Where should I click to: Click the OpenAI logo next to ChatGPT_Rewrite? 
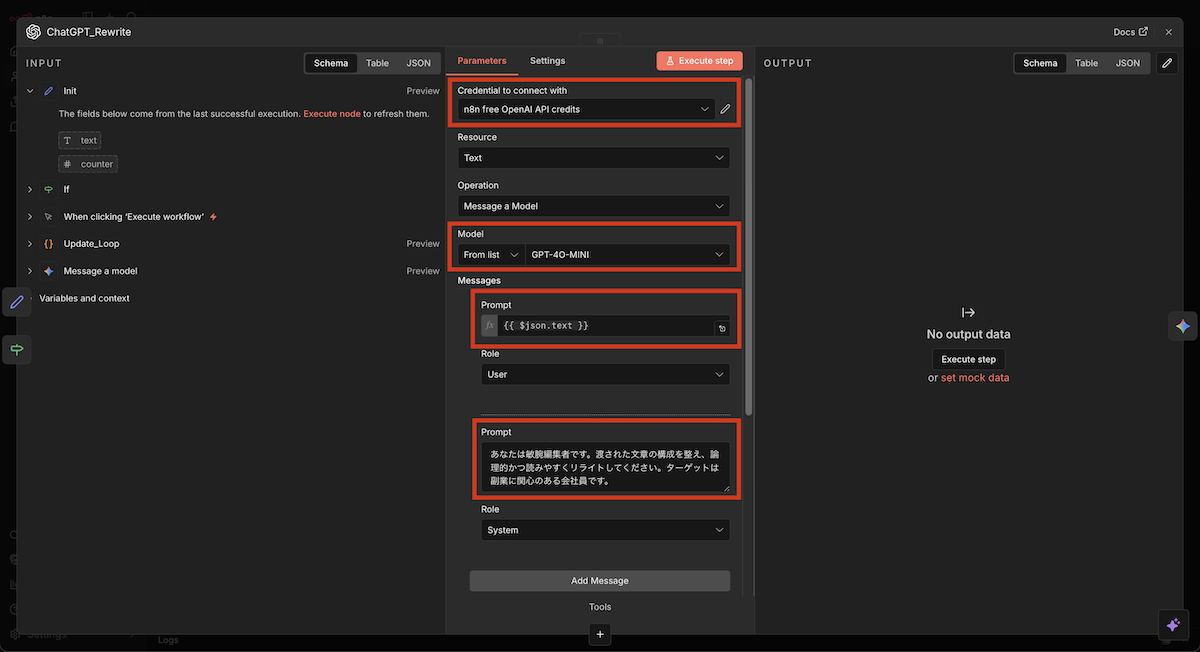click(33, 32)
